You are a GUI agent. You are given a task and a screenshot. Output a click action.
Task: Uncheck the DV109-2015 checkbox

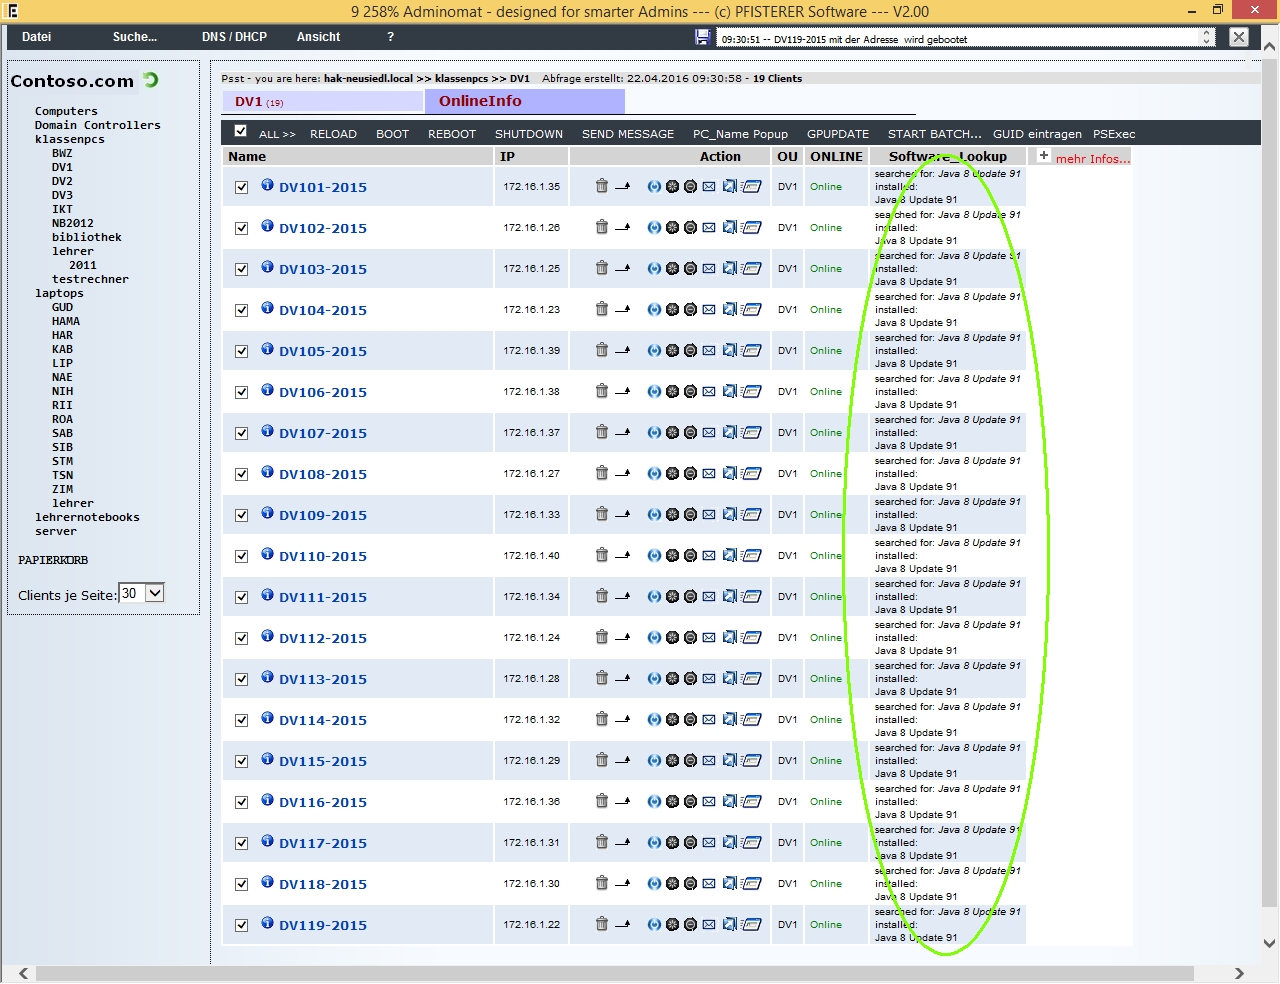coord(241,515)
